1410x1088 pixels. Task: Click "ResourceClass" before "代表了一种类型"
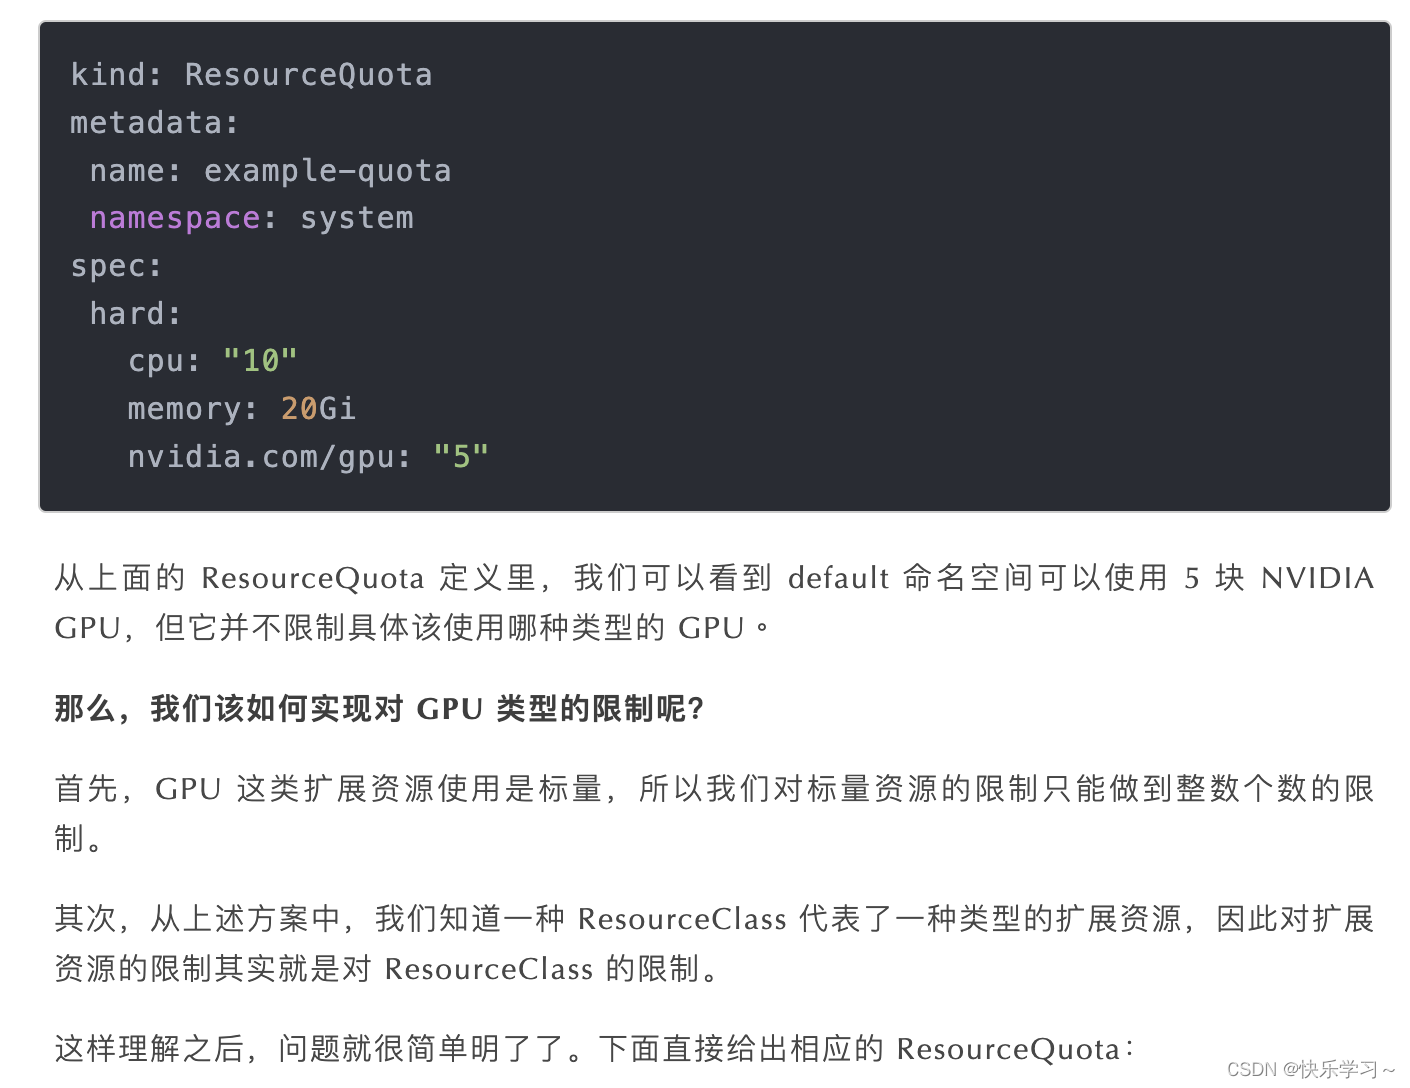[682, 919]
